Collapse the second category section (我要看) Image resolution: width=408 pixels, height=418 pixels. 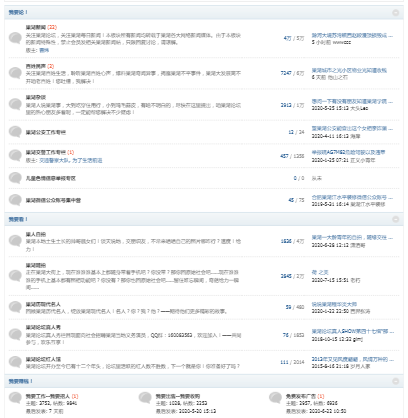pos(396,219)
